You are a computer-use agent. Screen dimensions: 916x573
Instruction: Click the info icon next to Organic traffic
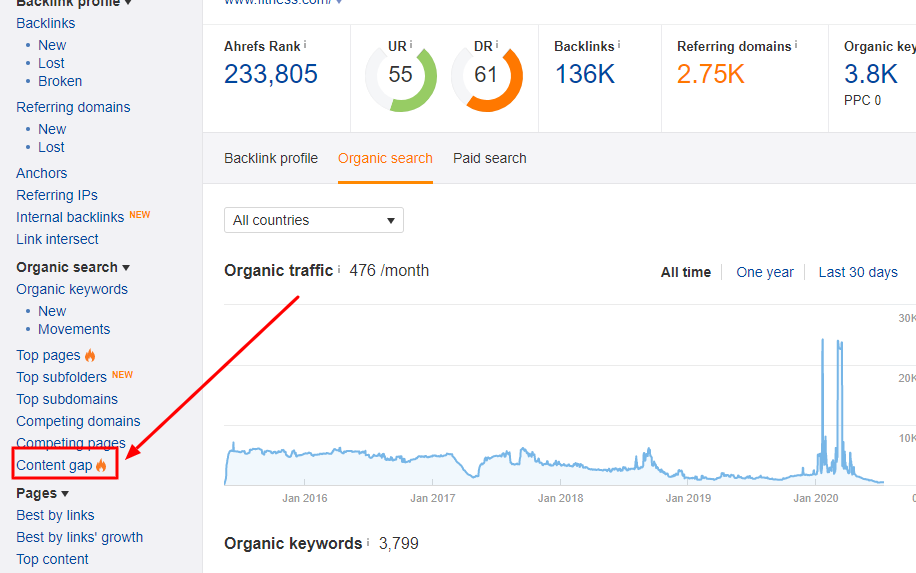click(339, 269)
